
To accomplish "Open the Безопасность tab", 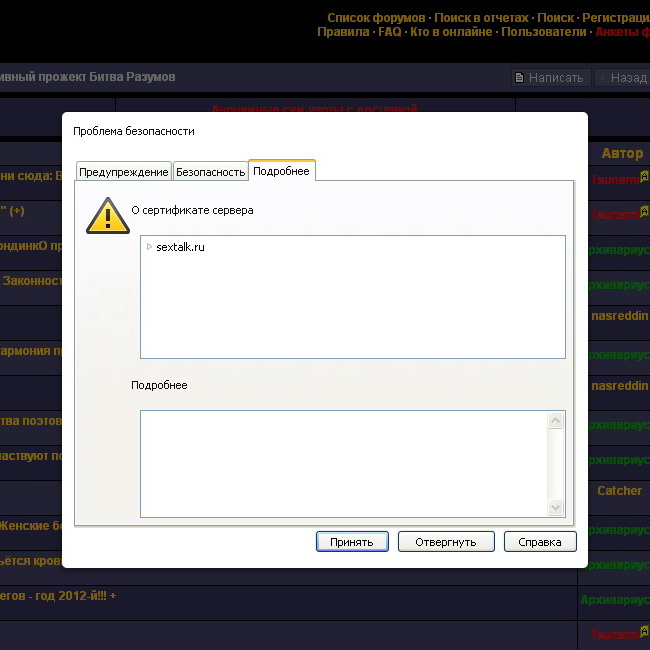I will [210, 172].
